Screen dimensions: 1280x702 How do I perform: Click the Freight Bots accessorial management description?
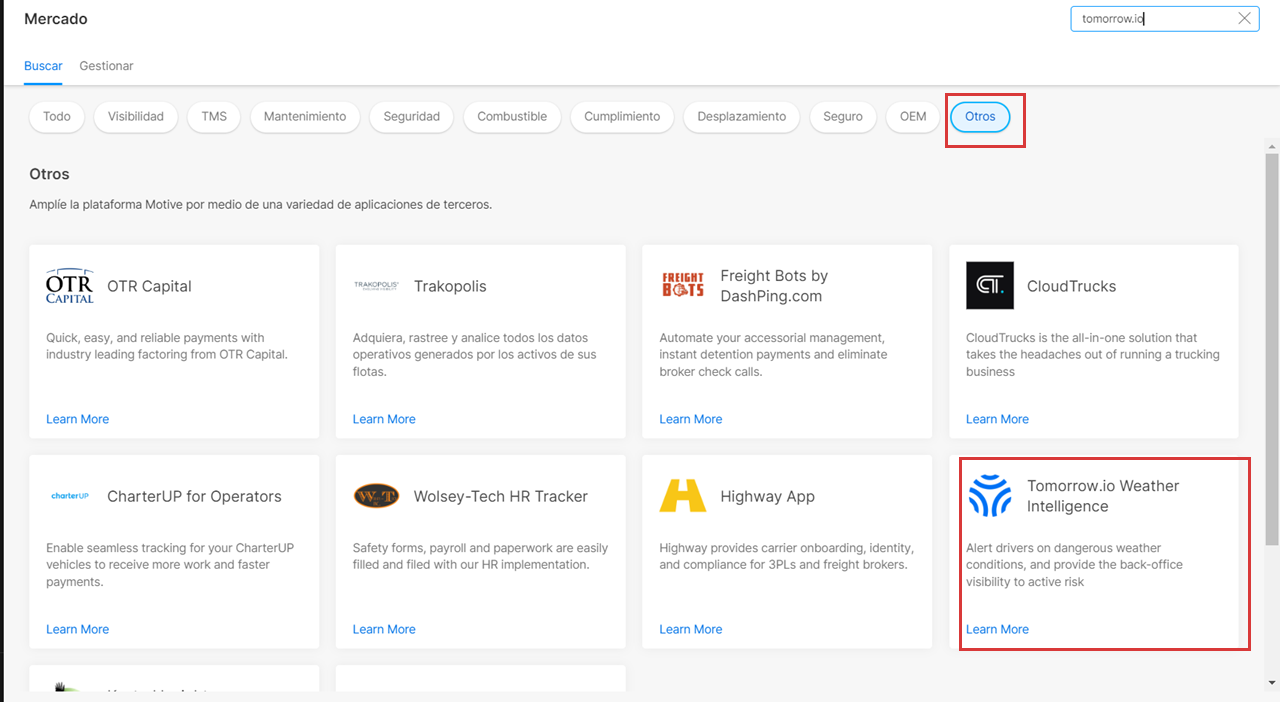(x=772, y=355)
